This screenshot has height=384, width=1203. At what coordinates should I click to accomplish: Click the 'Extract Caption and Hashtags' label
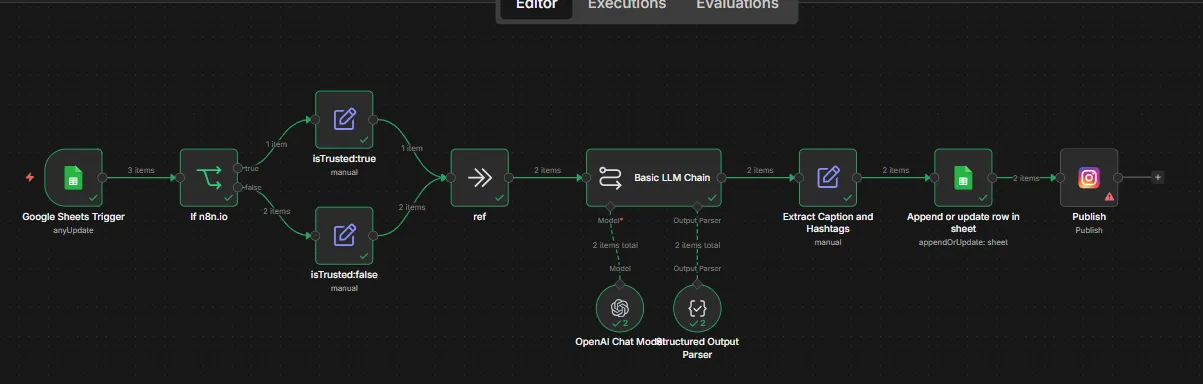click(x=828, y=223)
